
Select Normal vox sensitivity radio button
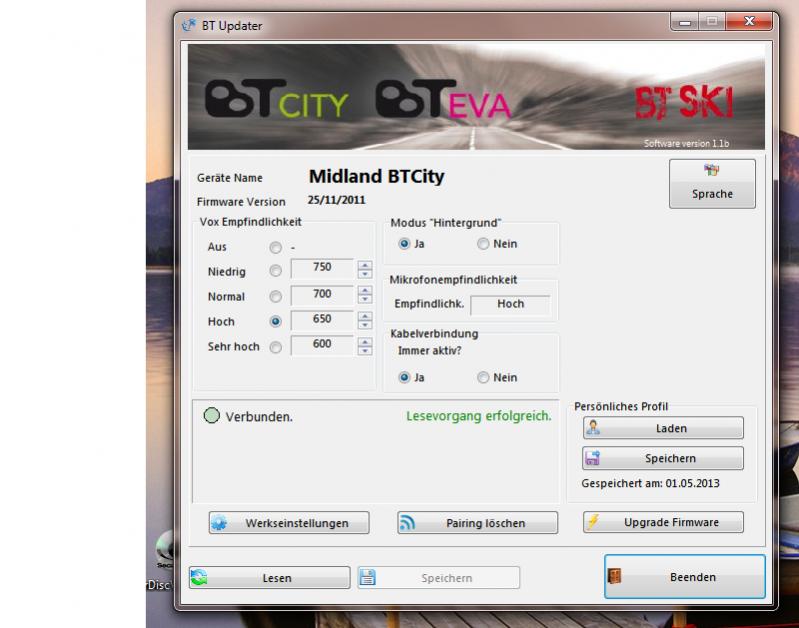(275, 296)
